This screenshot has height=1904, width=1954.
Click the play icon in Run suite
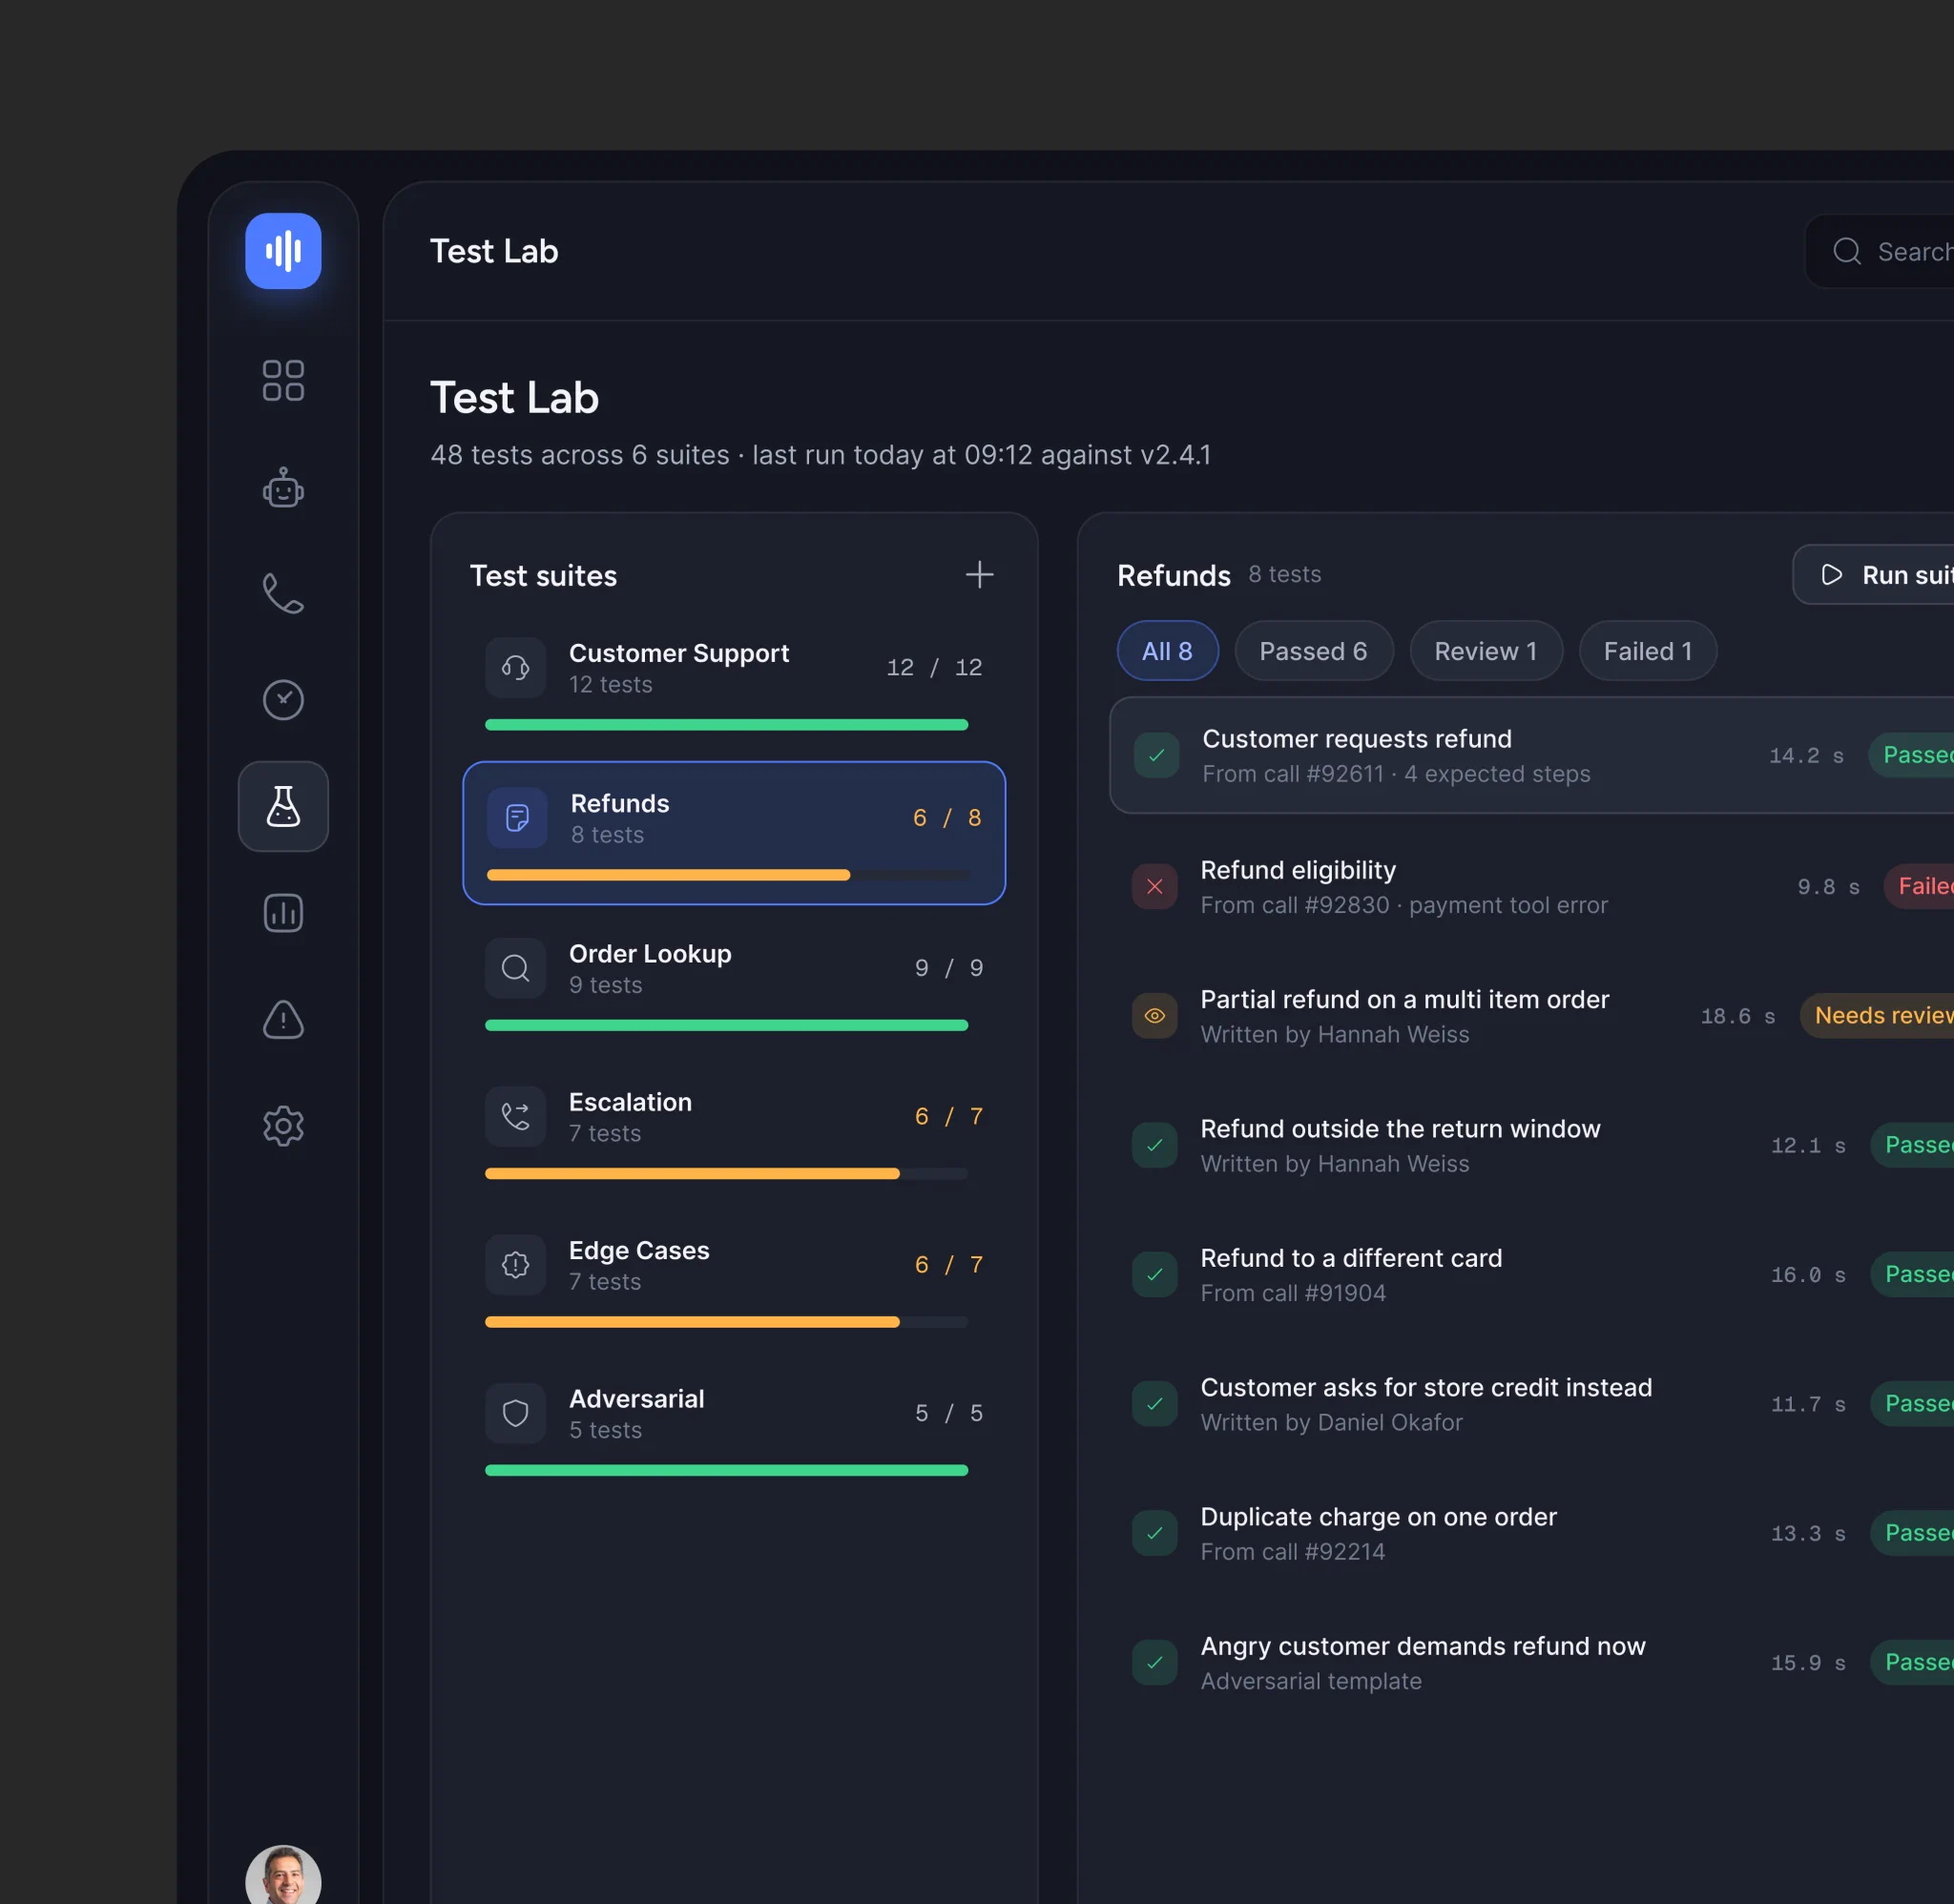tap(1831, 574)
